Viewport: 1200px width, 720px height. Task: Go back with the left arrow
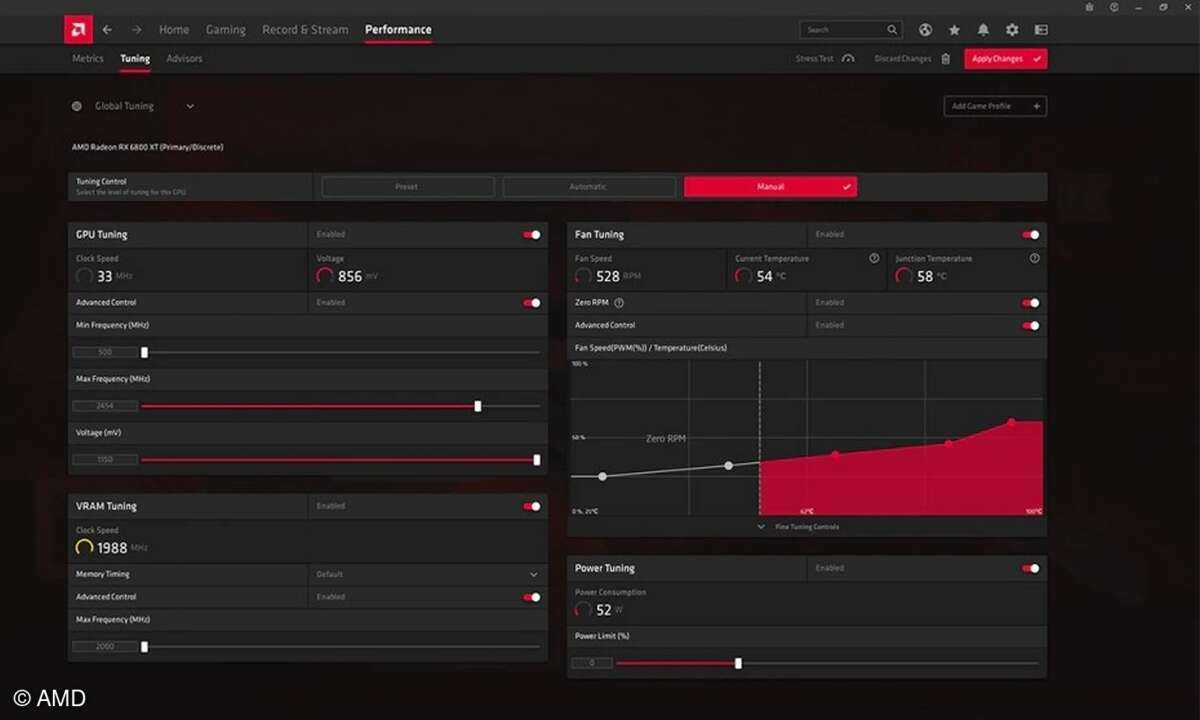tap(107, 30)
